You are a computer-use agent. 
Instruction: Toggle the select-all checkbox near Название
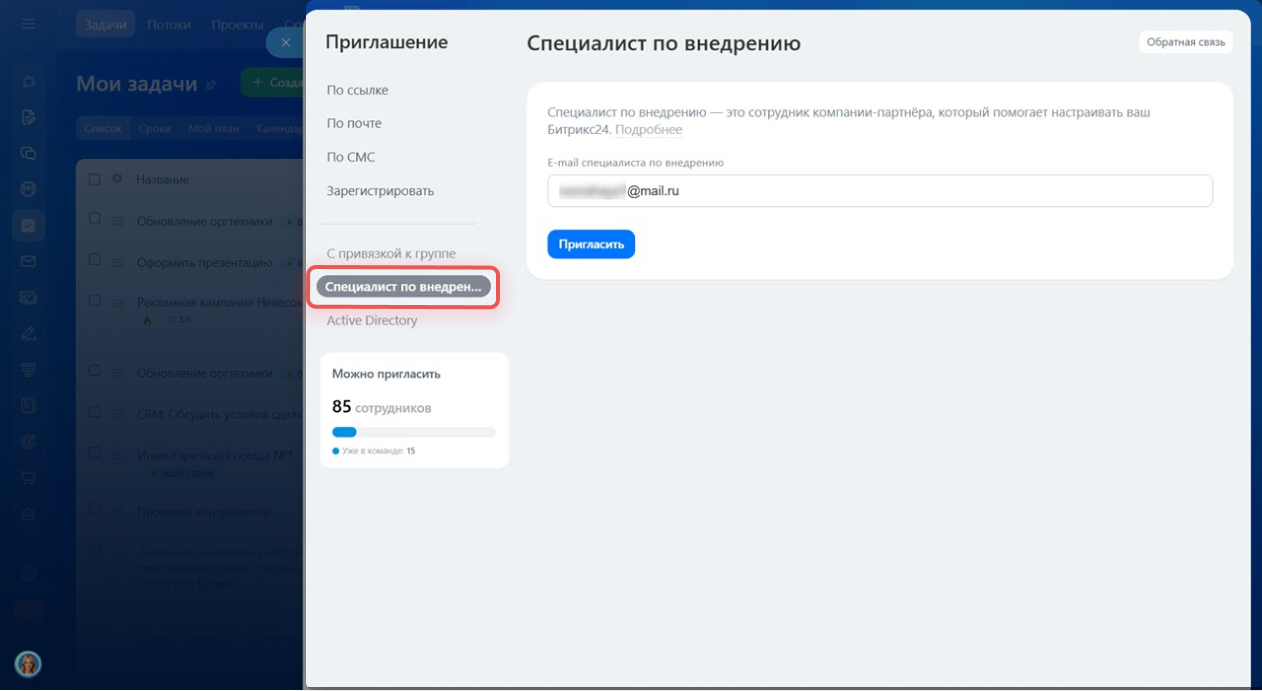point(95,180)
